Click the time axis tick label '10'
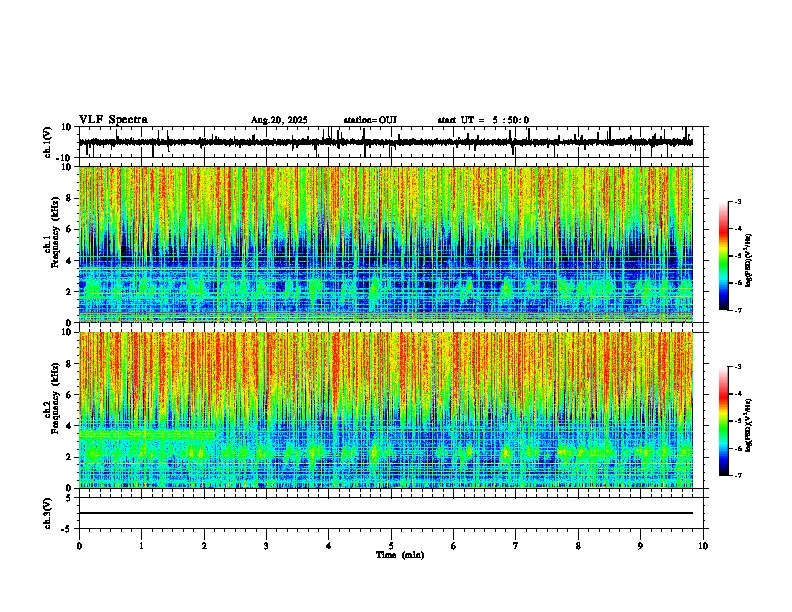 click(703, 546)
